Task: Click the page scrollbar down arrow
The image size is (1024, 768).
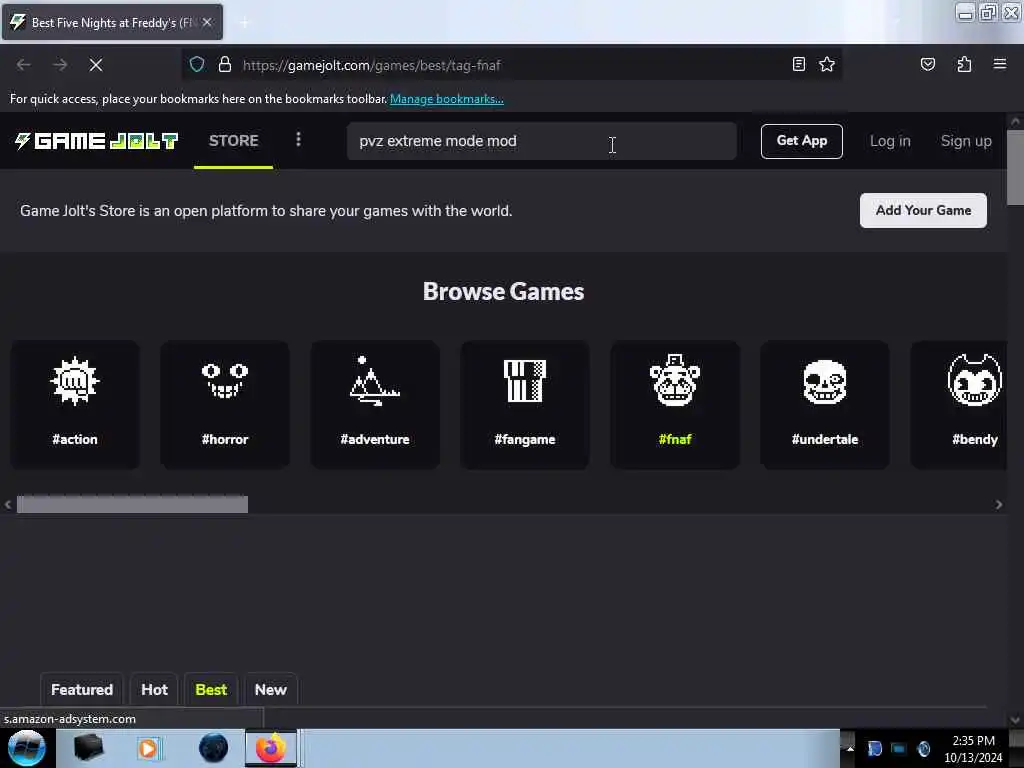Action: point(1015,720)
